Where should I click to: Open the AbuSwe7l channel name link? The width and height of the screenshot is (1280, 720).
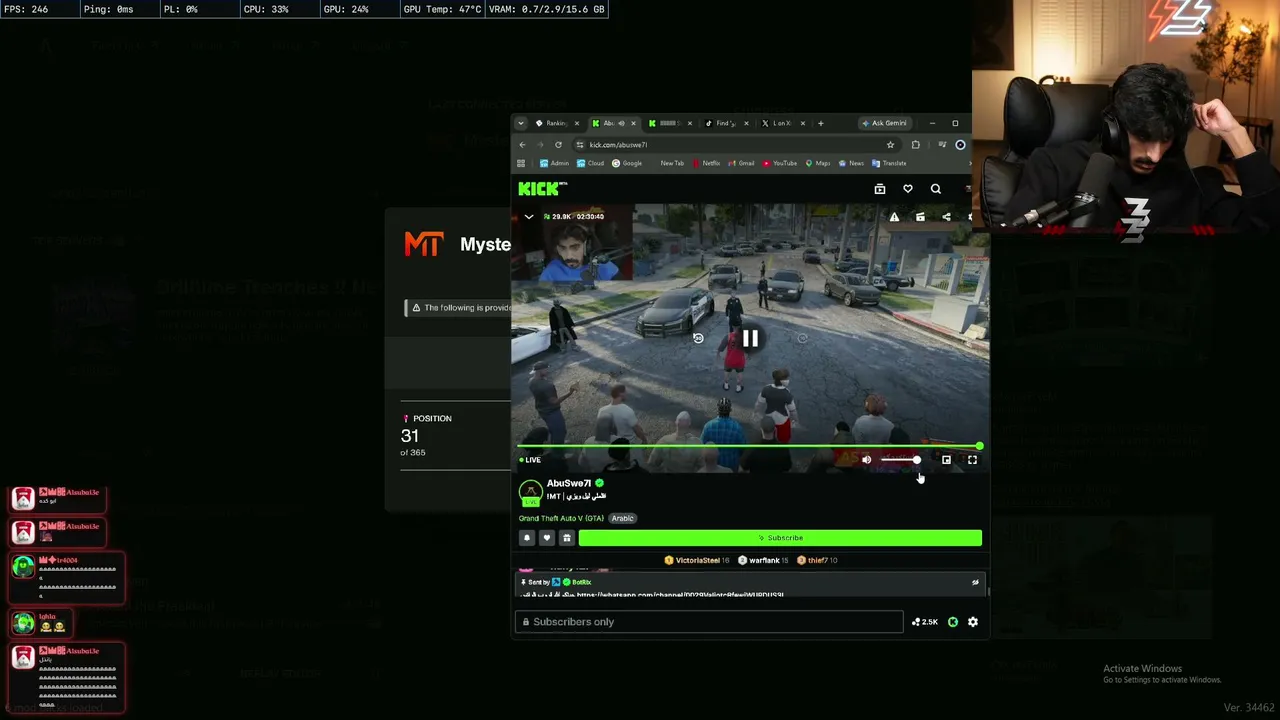click(x=569, y=484)
